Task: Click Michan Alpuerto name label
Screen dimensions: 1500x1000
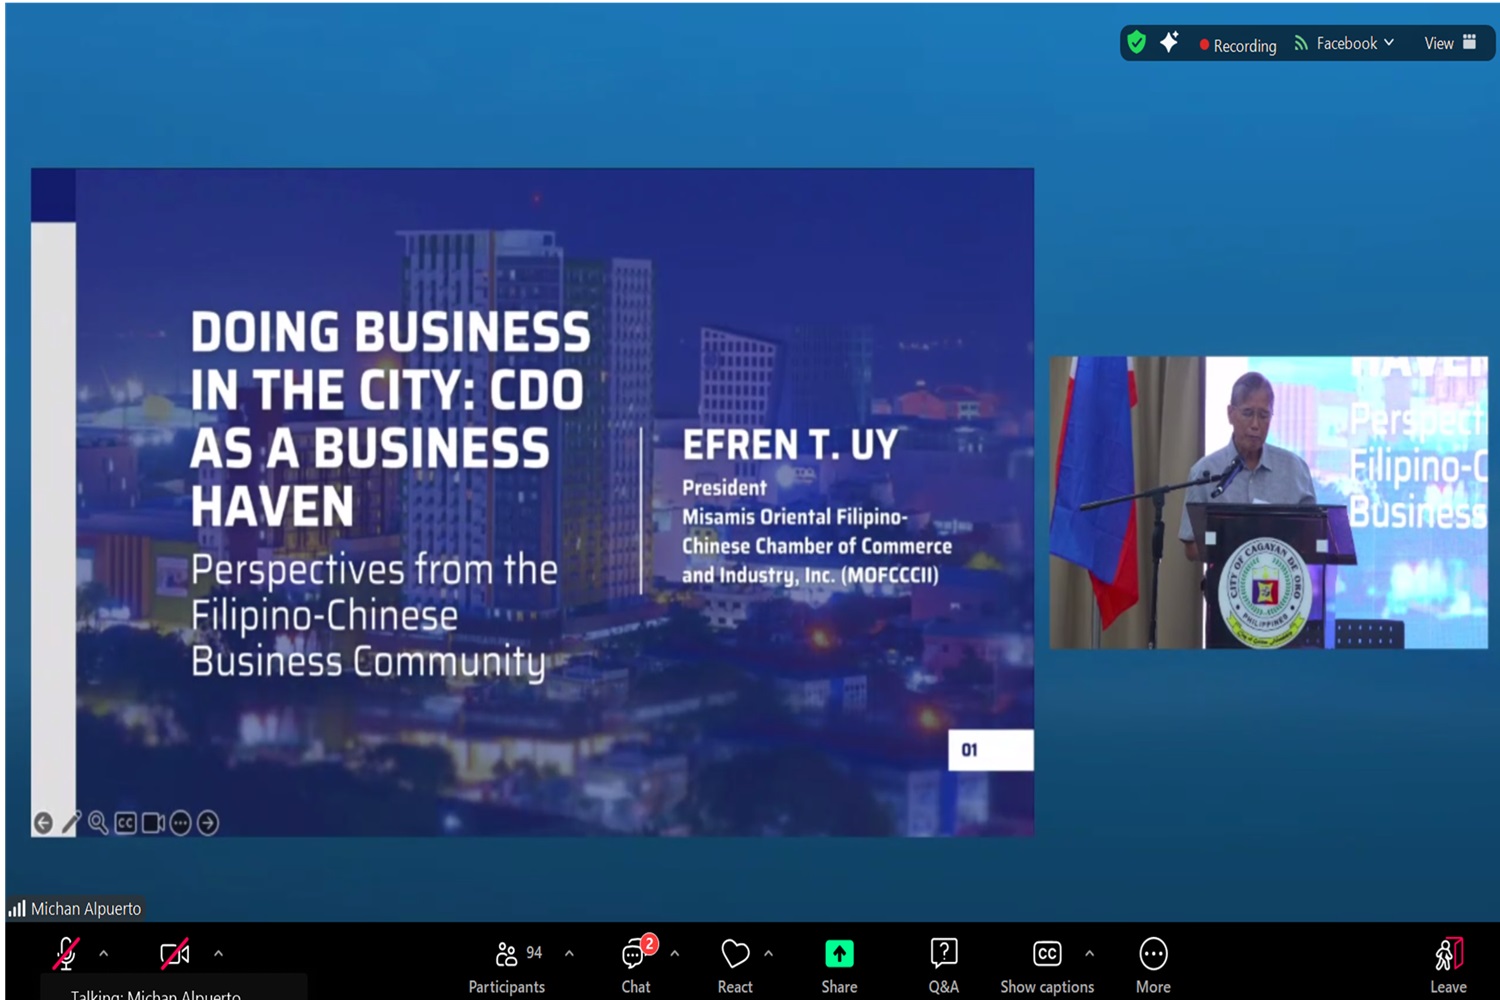Action: click(86, 909)
